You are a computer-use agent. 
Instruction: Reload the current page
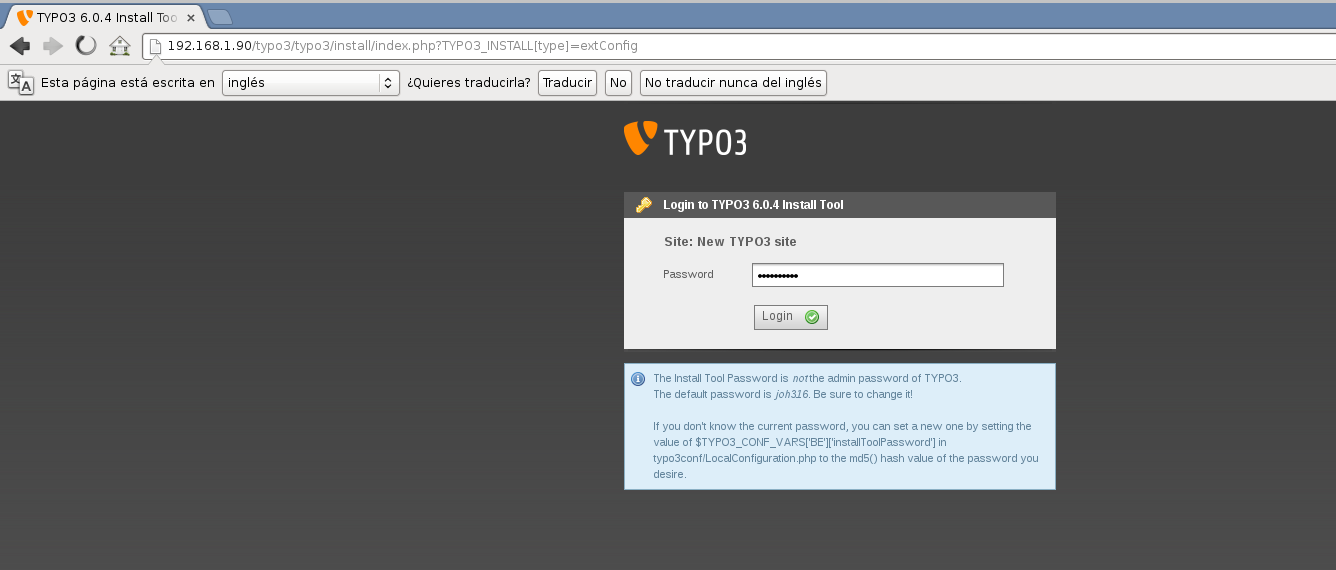86,46
